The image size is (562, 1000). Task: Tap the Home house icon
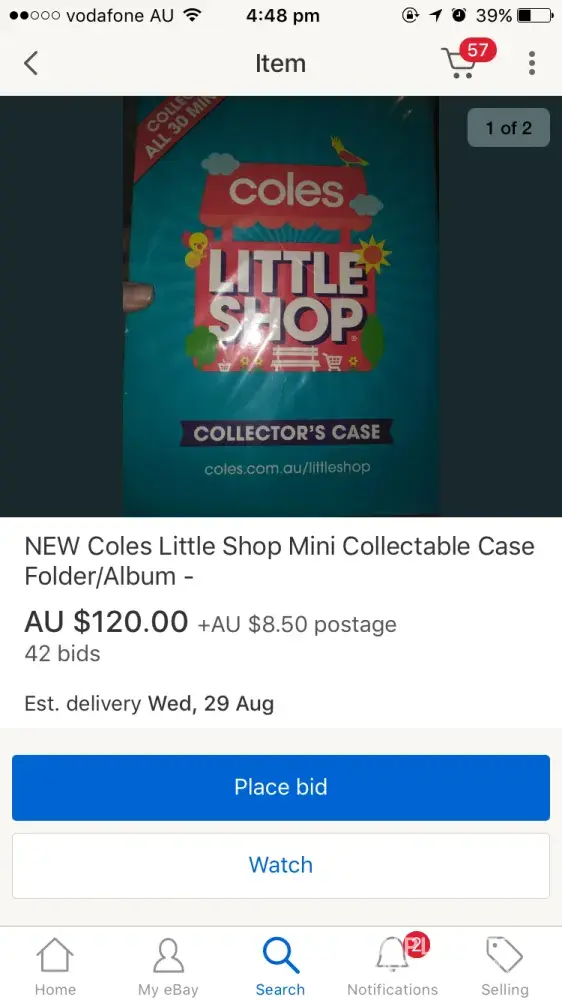point(55,955)
